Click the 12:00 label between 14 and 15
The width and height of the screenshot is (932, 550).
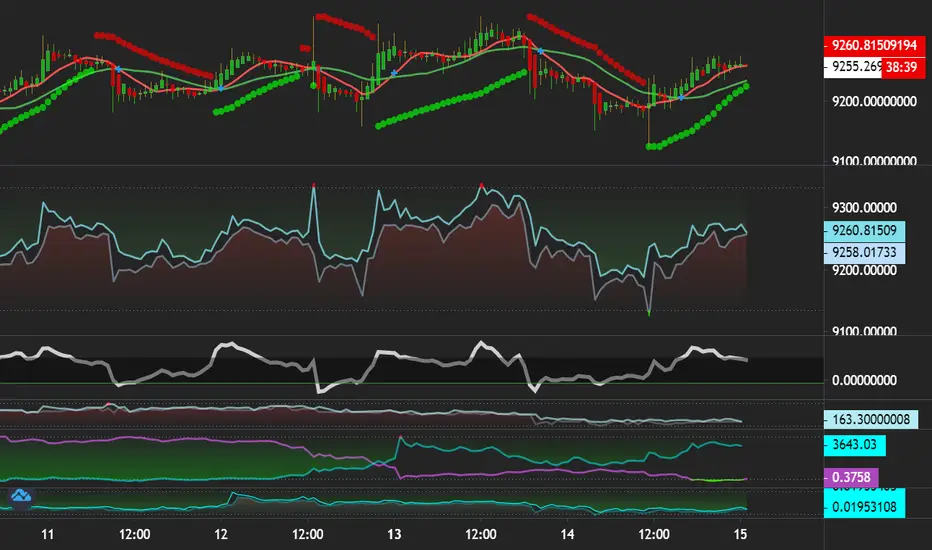coord(654,535)
